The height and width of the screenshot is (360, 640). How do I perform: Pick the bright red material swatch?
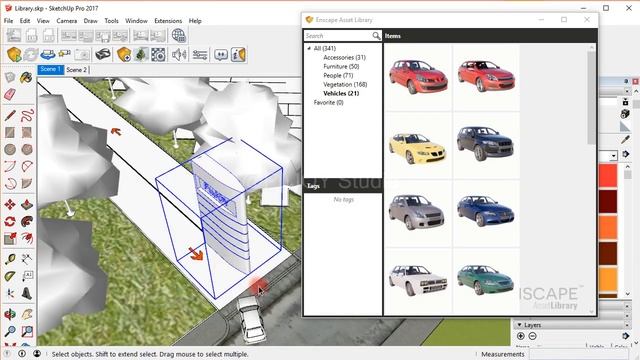click(x=608, y=175)
